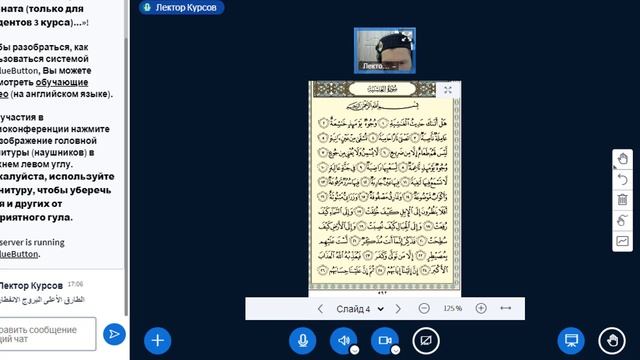Reset zoom via the 125 % label

point(453,309)
